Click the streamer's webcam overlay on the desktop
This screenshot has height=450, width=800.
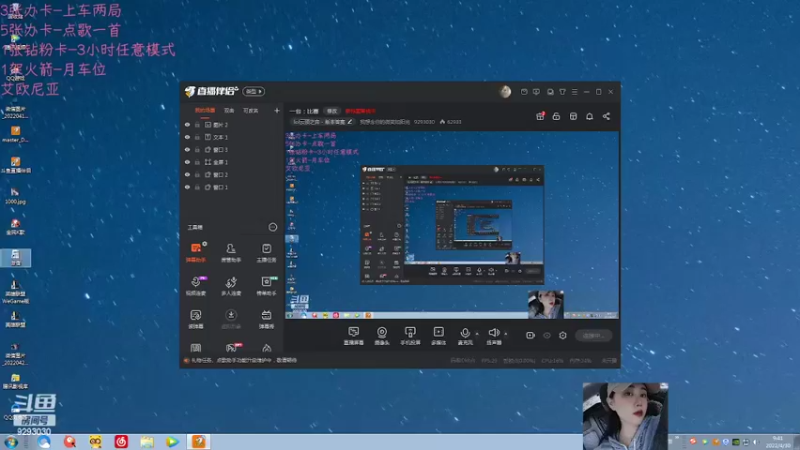tap(625, 416)
